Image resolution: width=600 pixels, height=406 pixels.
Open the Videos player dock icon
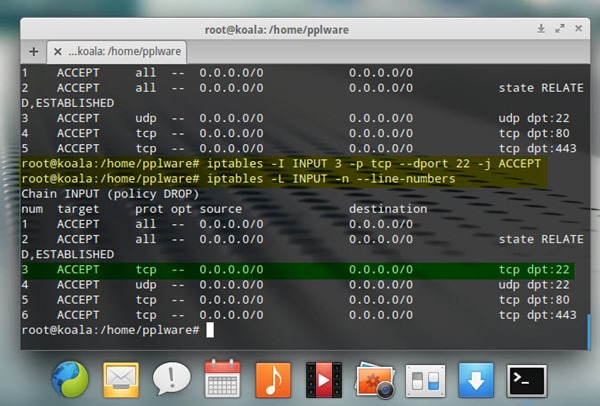pyautogui.click(x=324, y=380)
